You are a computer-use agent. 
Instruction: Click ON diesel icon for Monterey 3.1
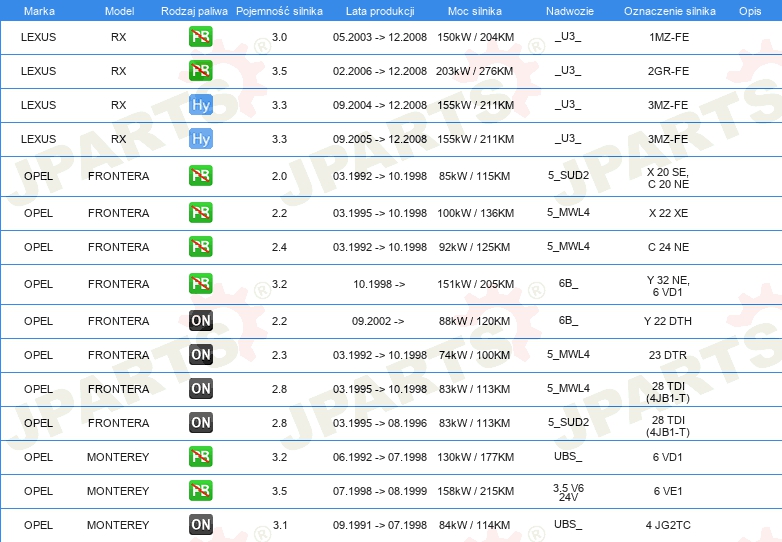coord(201,525)
